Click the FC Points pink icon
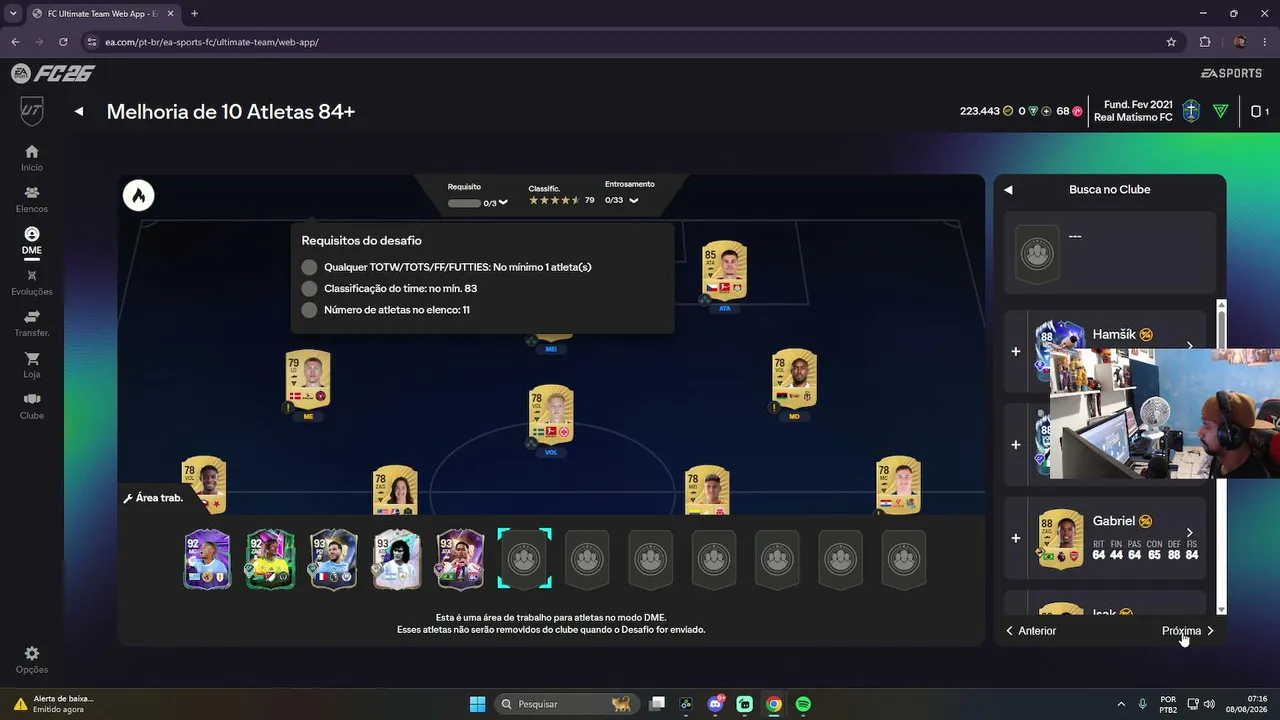1280x720 pixels. tap(1077, 112)
